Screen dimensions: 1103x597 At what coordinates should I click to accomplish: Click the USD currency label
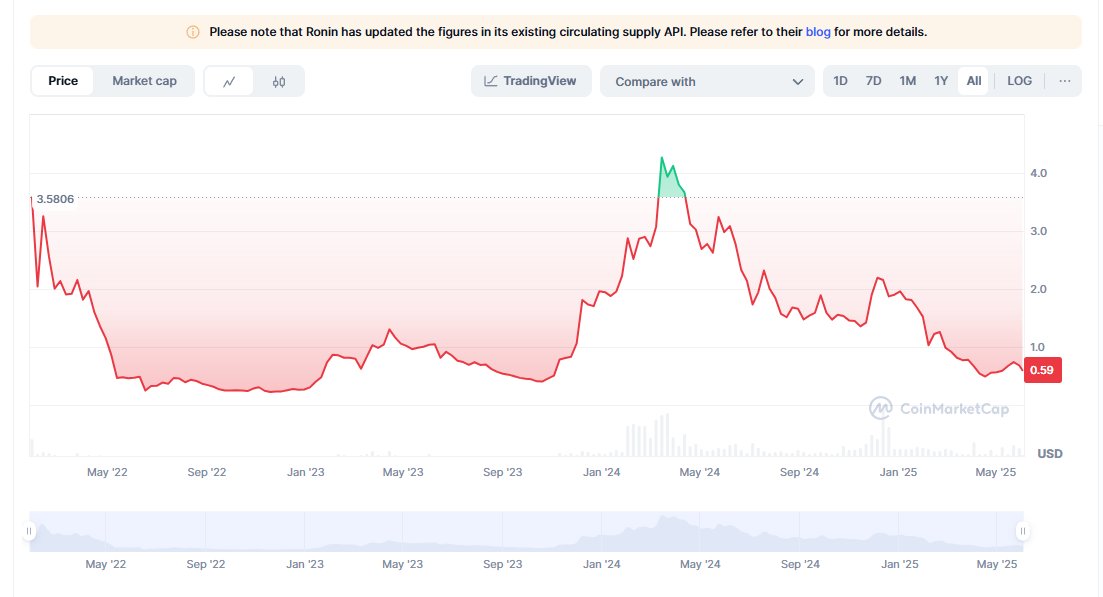point(1050,454)
